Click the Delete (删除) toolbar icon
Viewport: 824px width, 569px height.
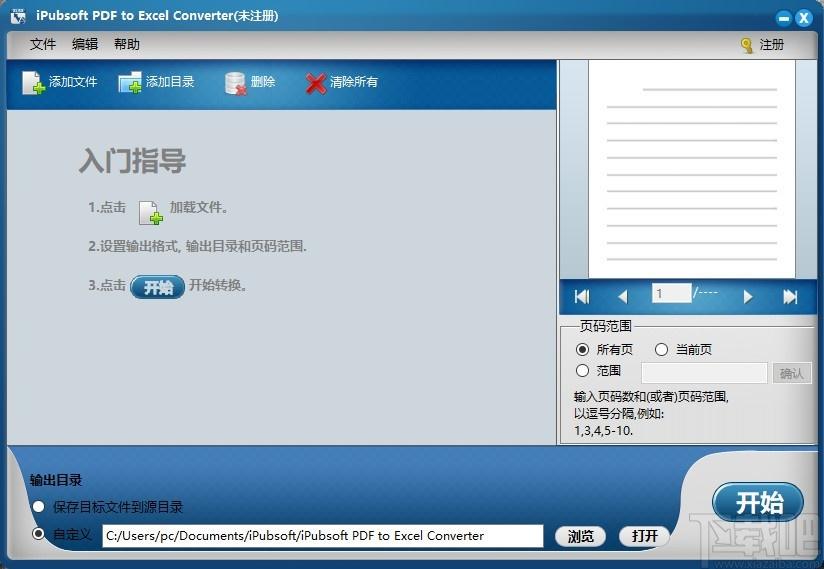click(x=235, y=83)
